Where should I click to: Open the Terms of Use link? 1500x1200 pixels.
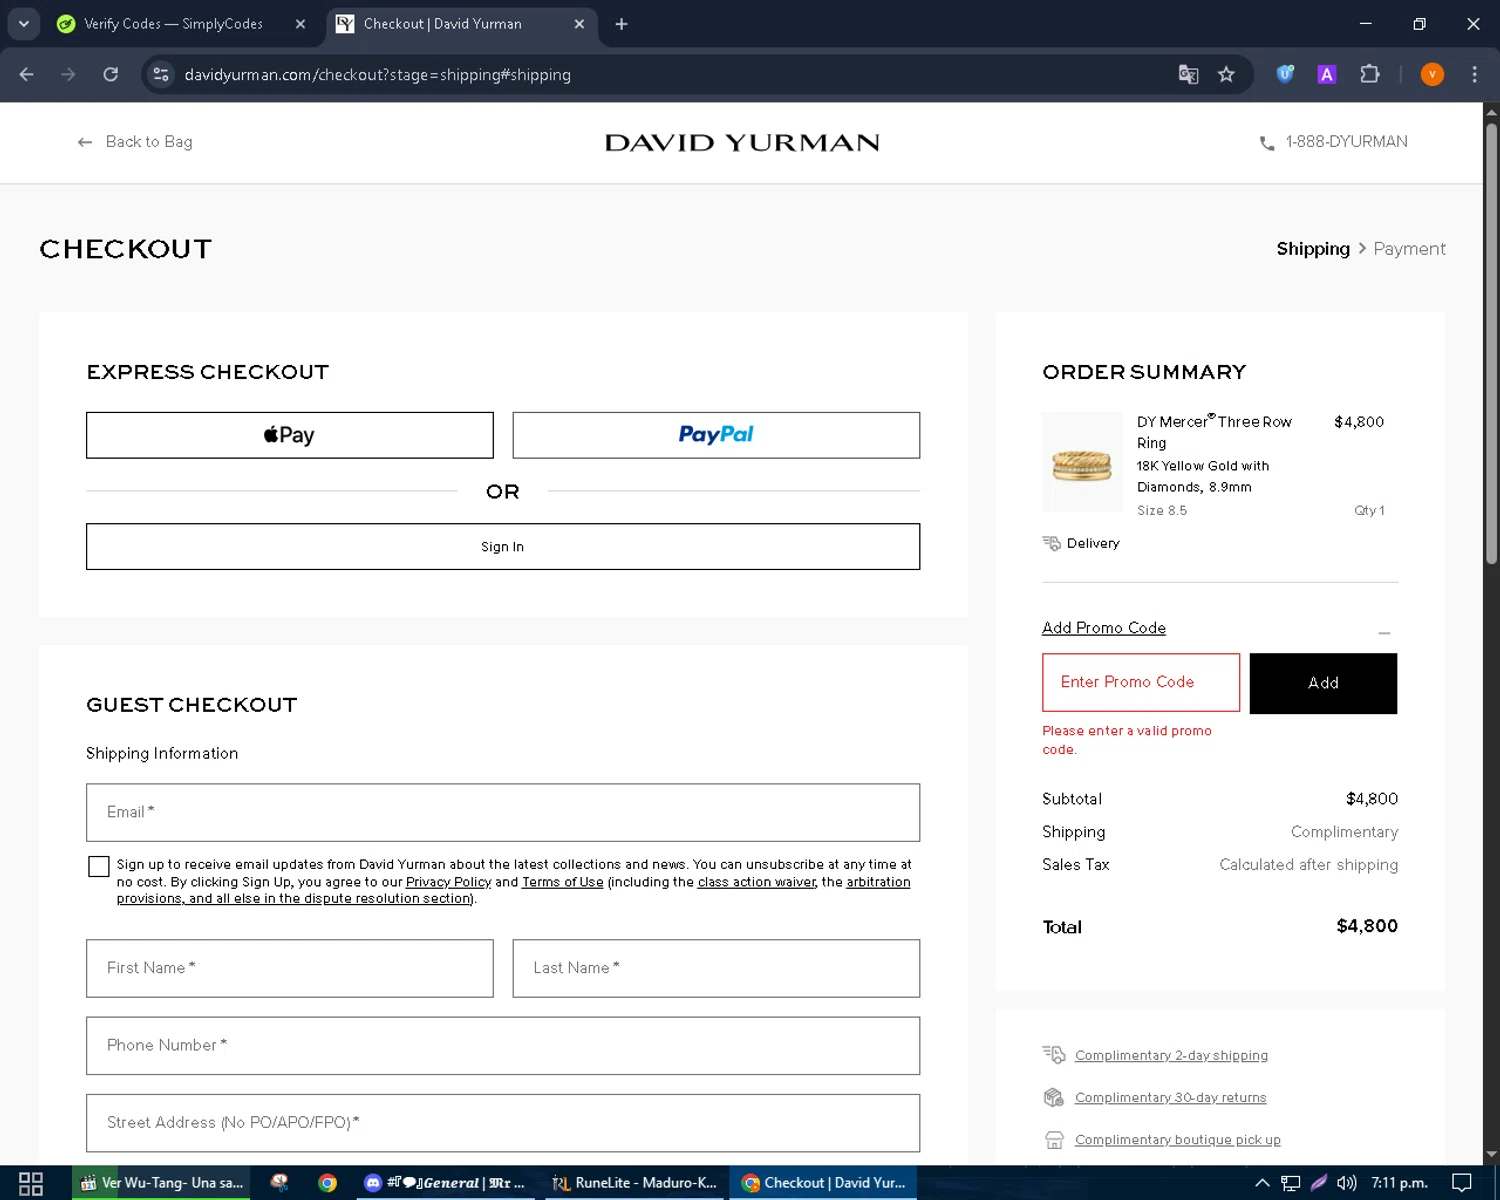pyautogui.click(x=563, y=882)
